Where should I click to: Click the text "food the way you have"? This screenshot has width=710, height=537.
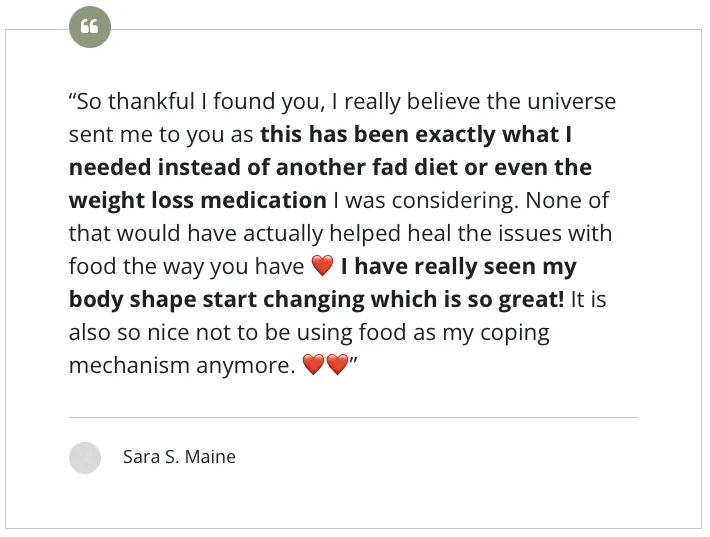click(185, 267)
